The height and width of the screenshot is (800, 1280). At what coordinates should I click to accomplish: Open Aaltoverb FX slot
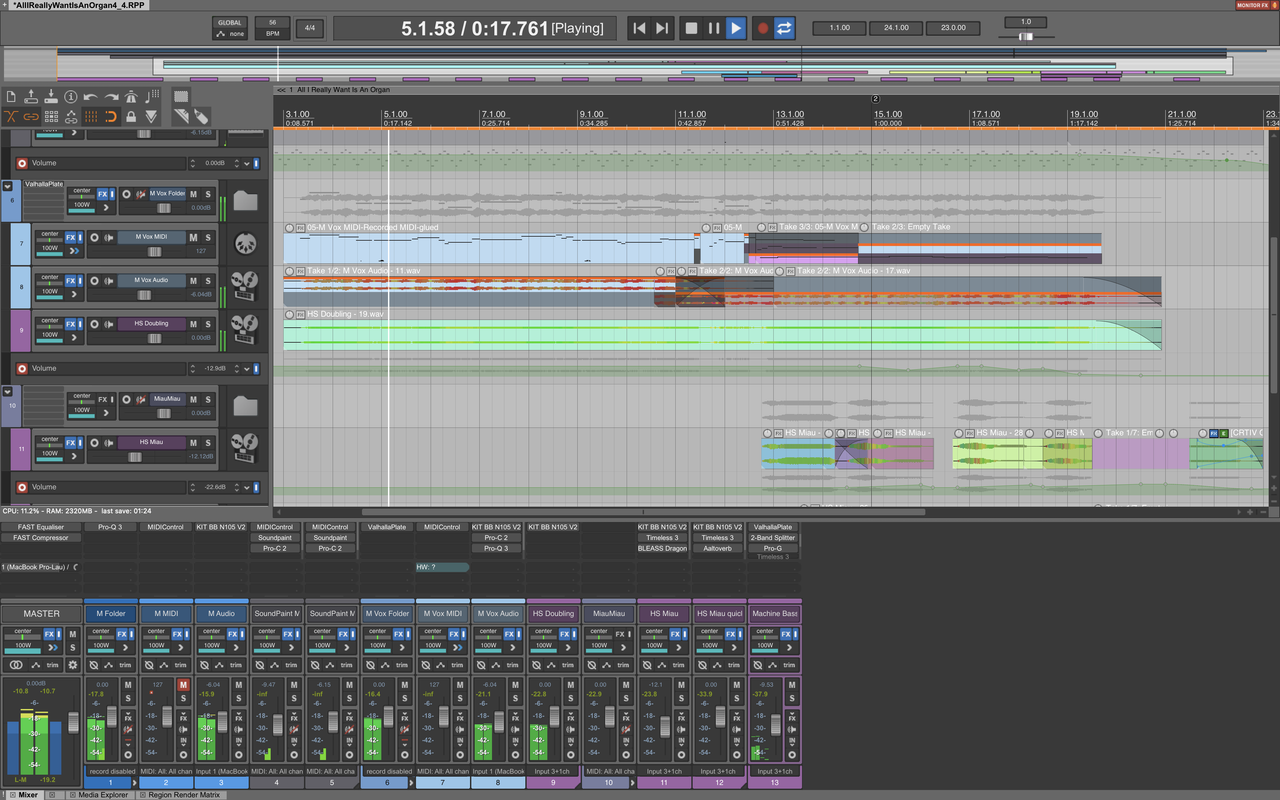tap(719, 549)
